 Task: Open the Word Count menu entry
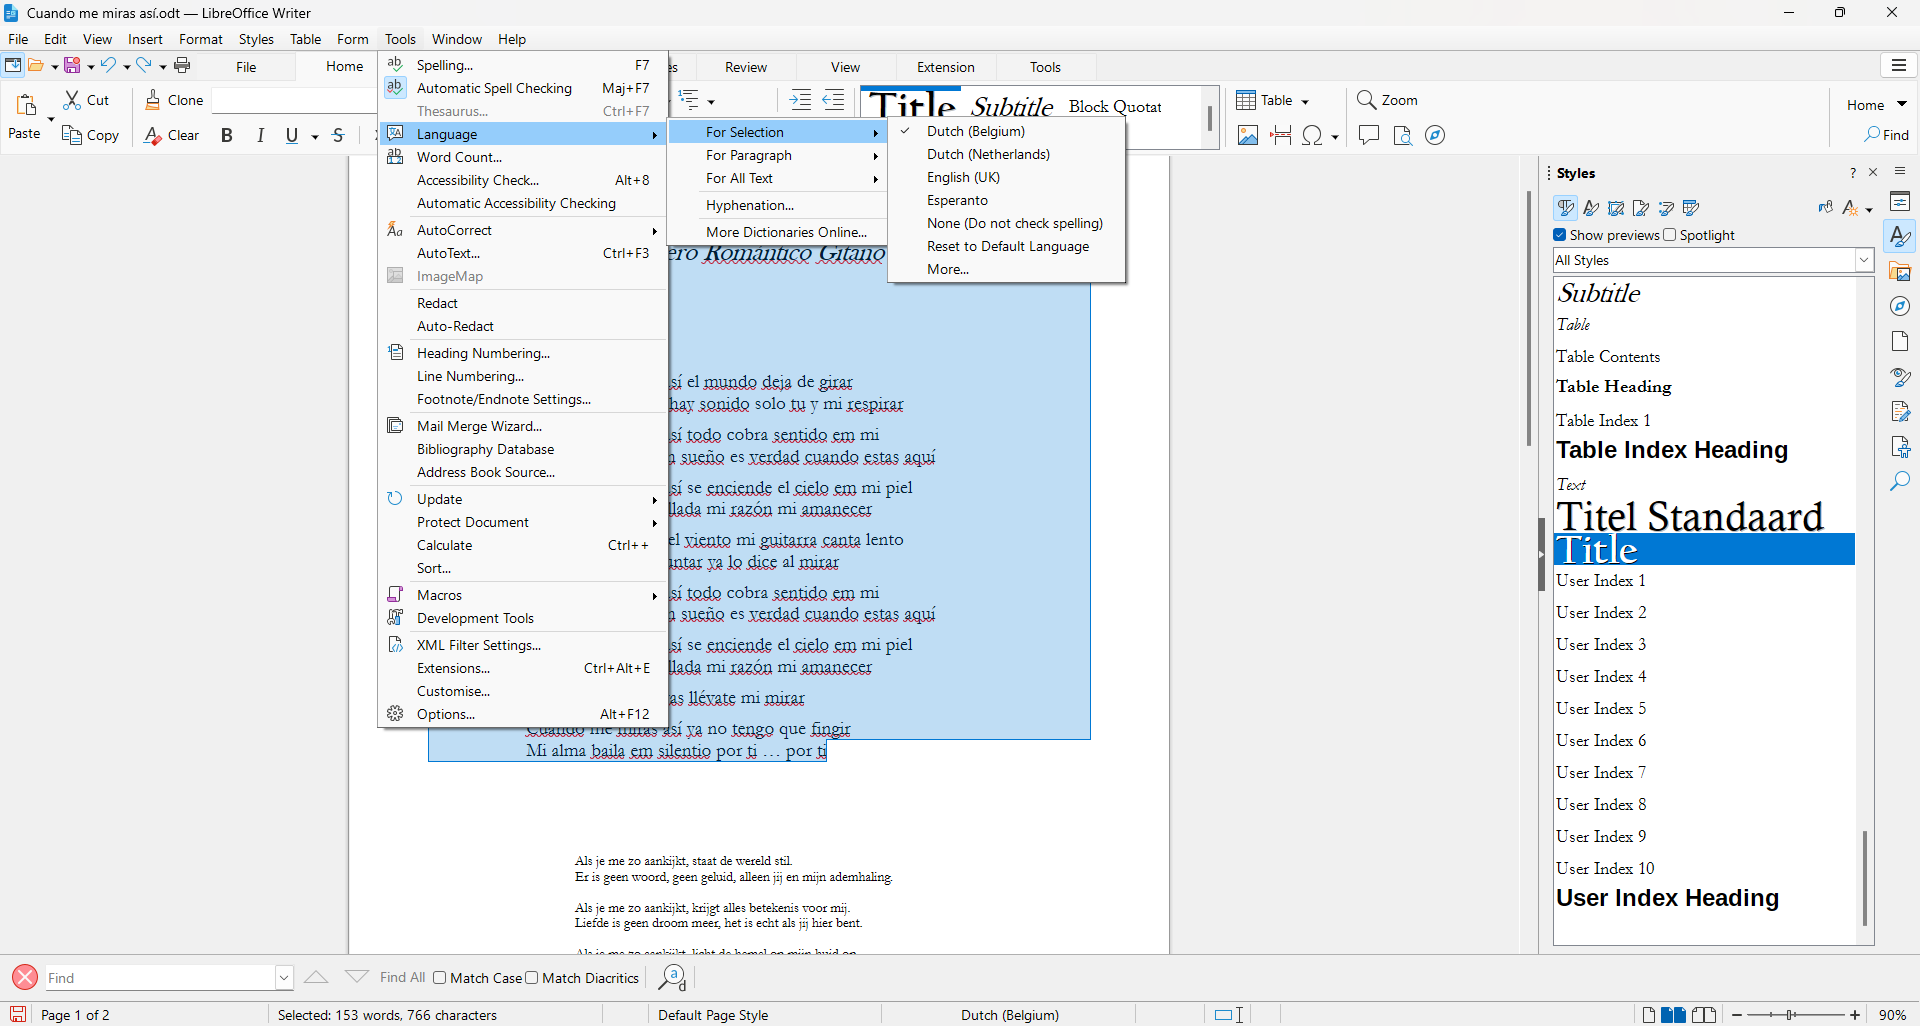459,157
